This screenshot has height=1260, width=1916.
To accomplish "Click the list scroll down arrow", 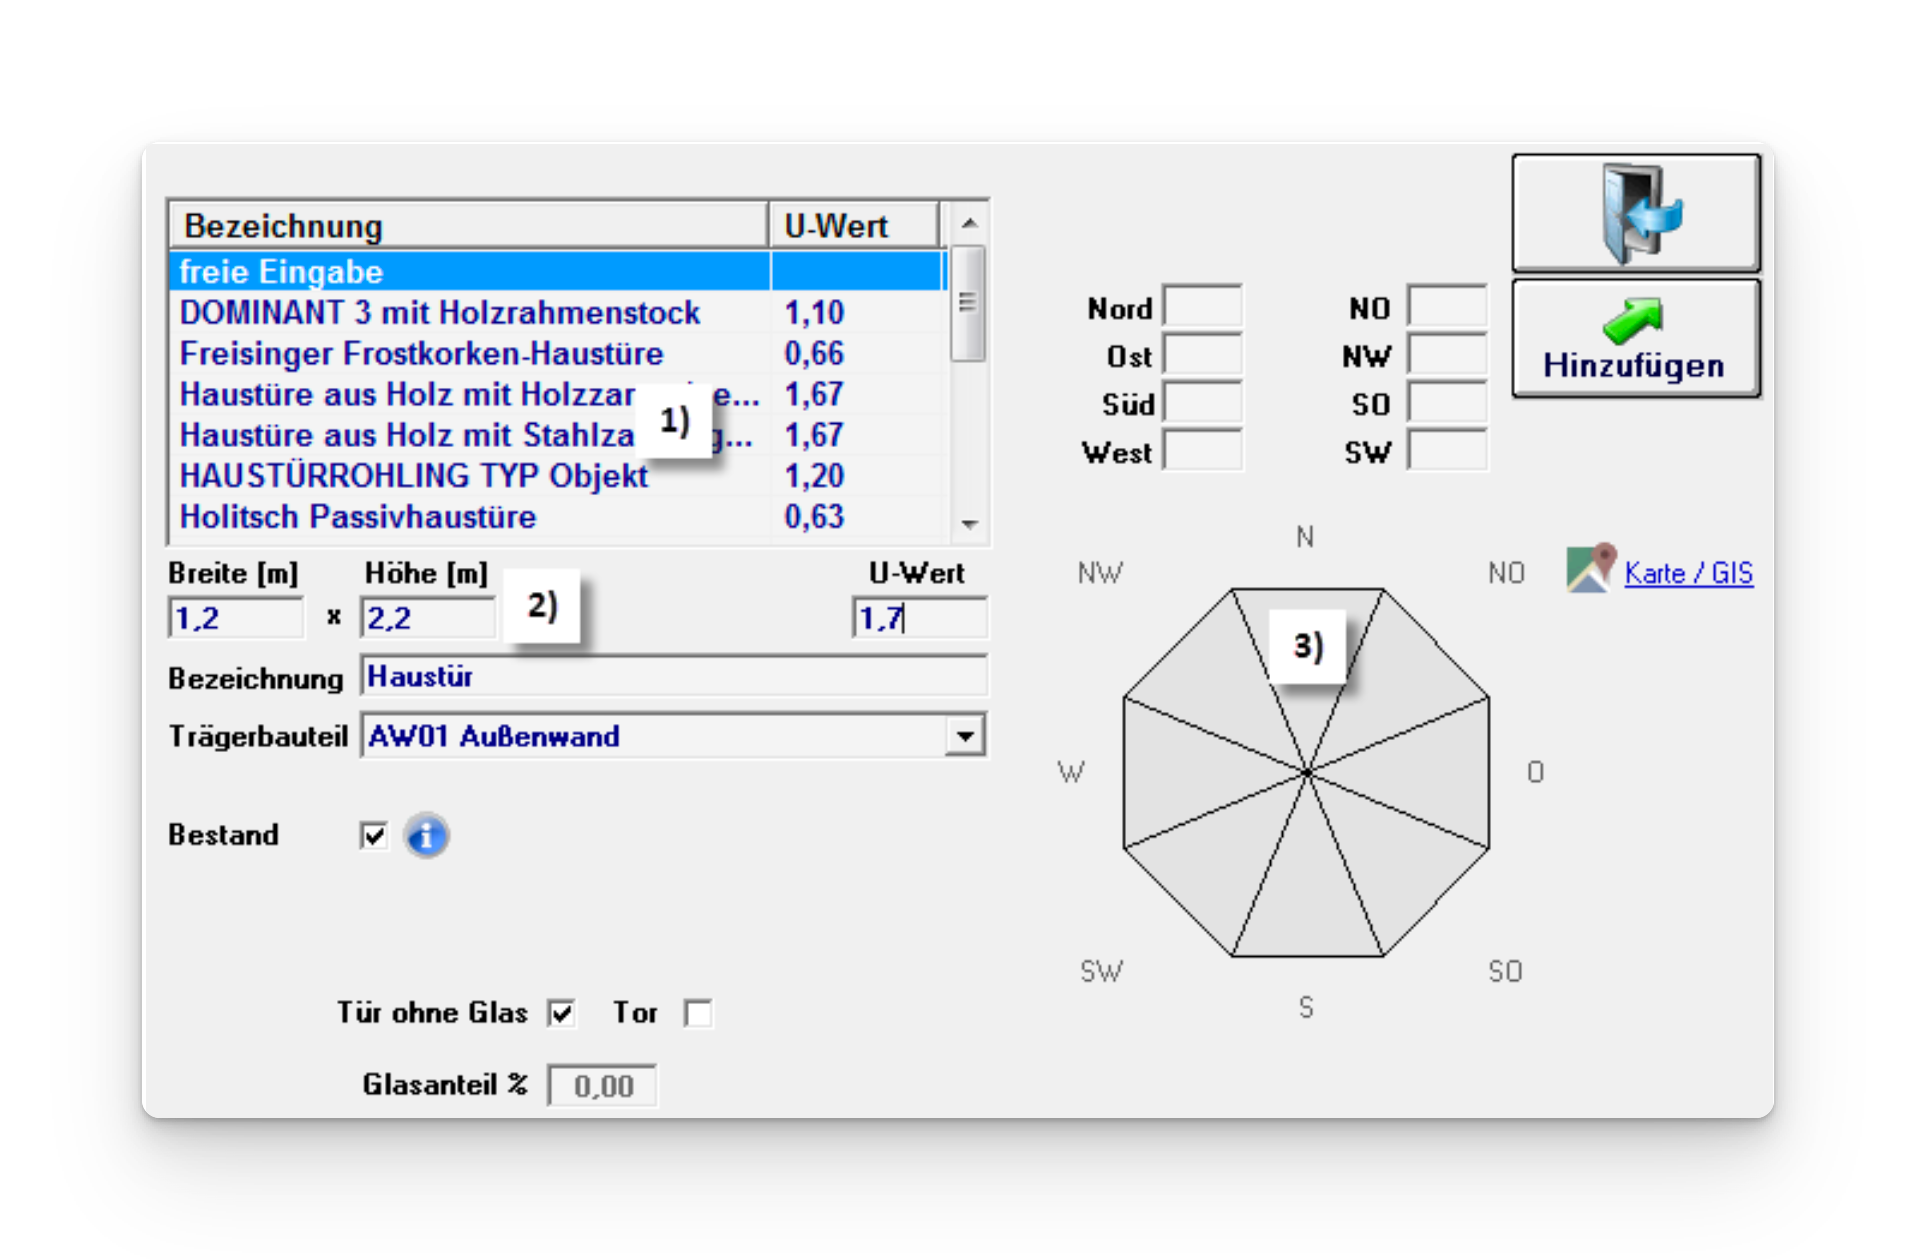I will pos(969,524).
